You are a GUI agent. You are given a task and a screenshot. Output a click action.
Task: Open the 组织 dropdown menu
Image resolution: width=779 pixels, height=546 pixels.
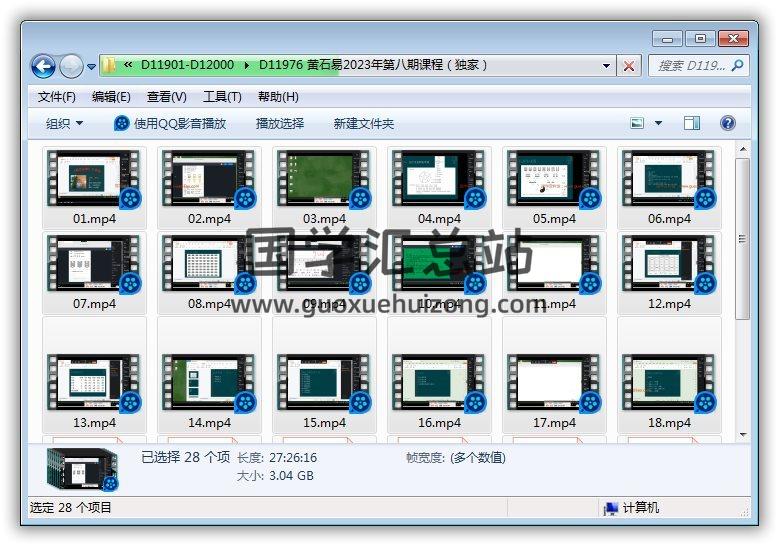click(x=64, y=123)
